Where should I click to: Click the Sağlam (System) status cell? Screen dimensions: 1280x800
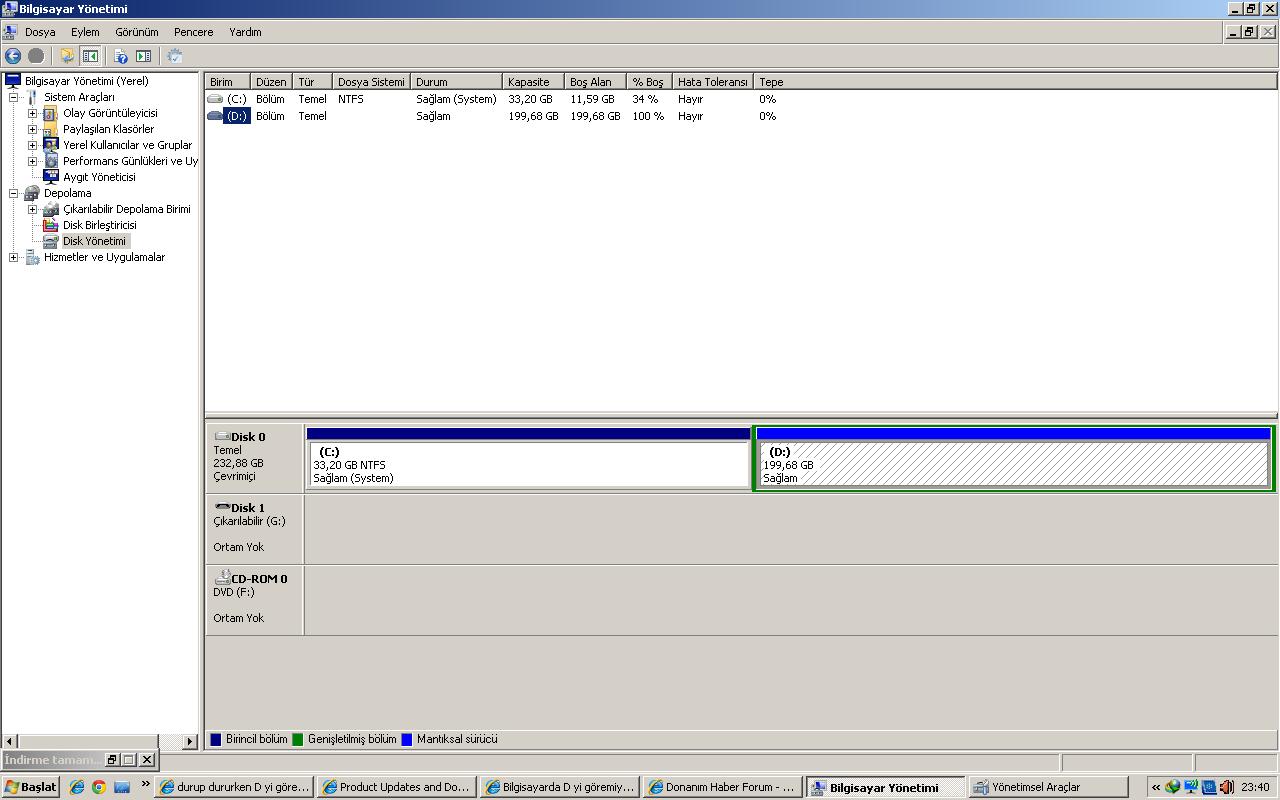pyautogui.click(x=456, y=99)
